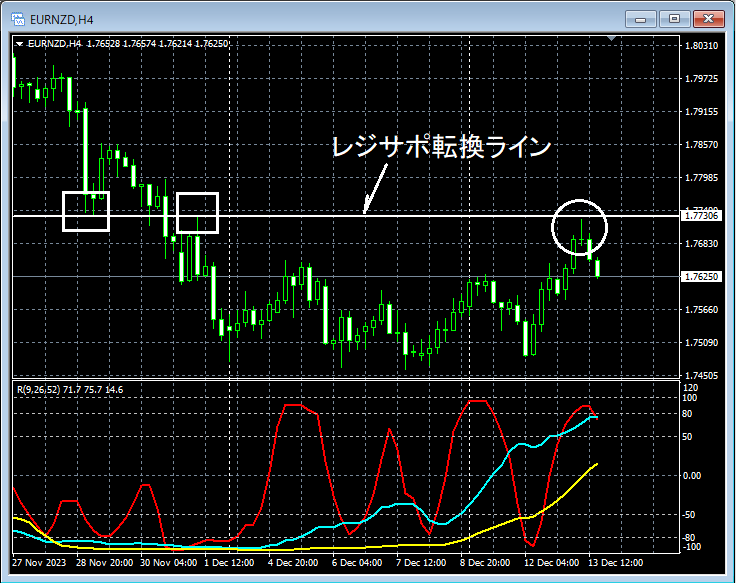Click price axis value 1.75090
This screenshot has height=583, width=737.
701,342
